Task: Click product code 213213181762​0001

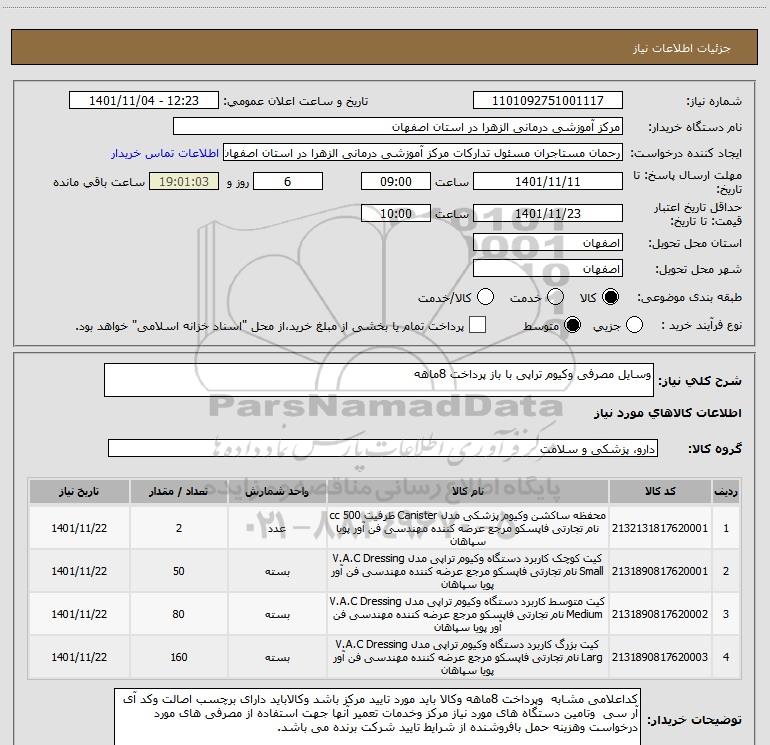Action: tap(660, 528)
